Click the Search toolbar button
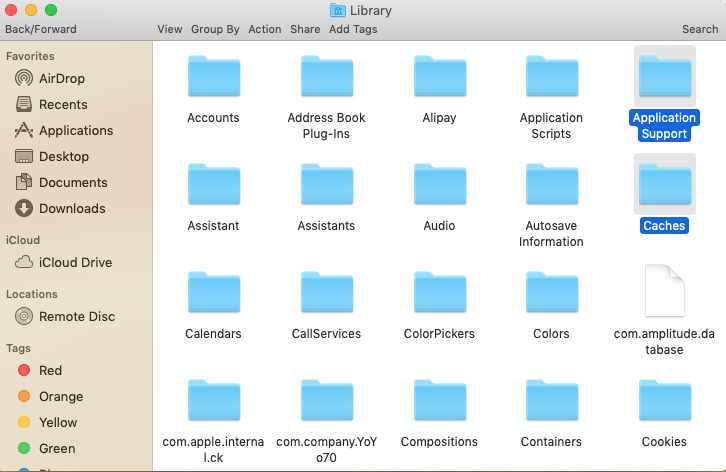 pos(700,29)
